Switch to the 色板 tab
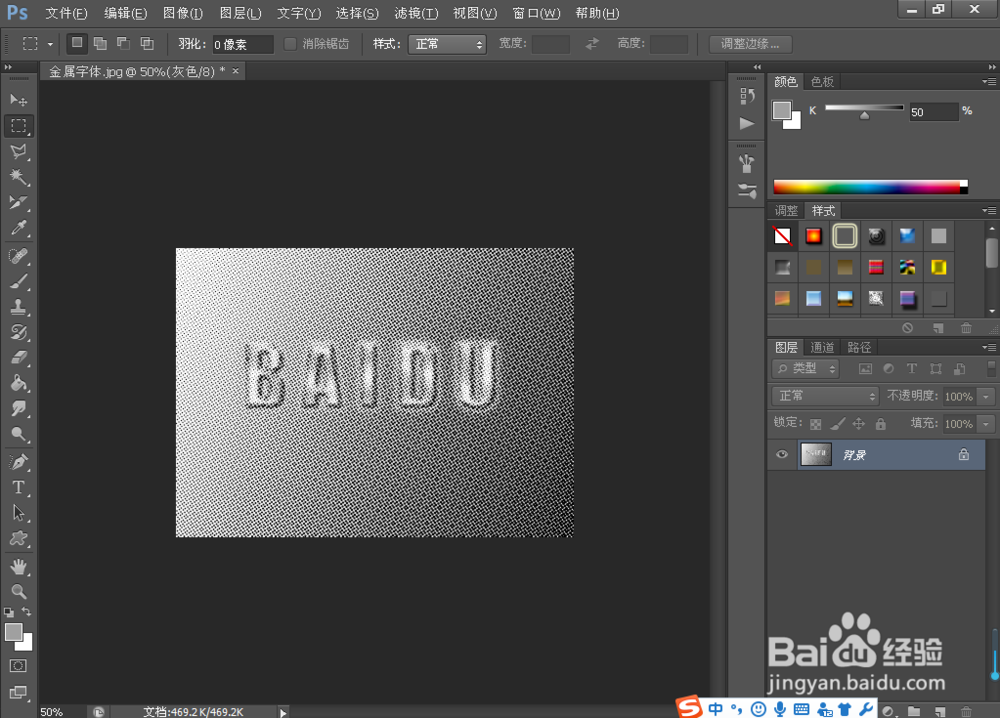The height and width of the screenshot is (718, 1000). 822,82
